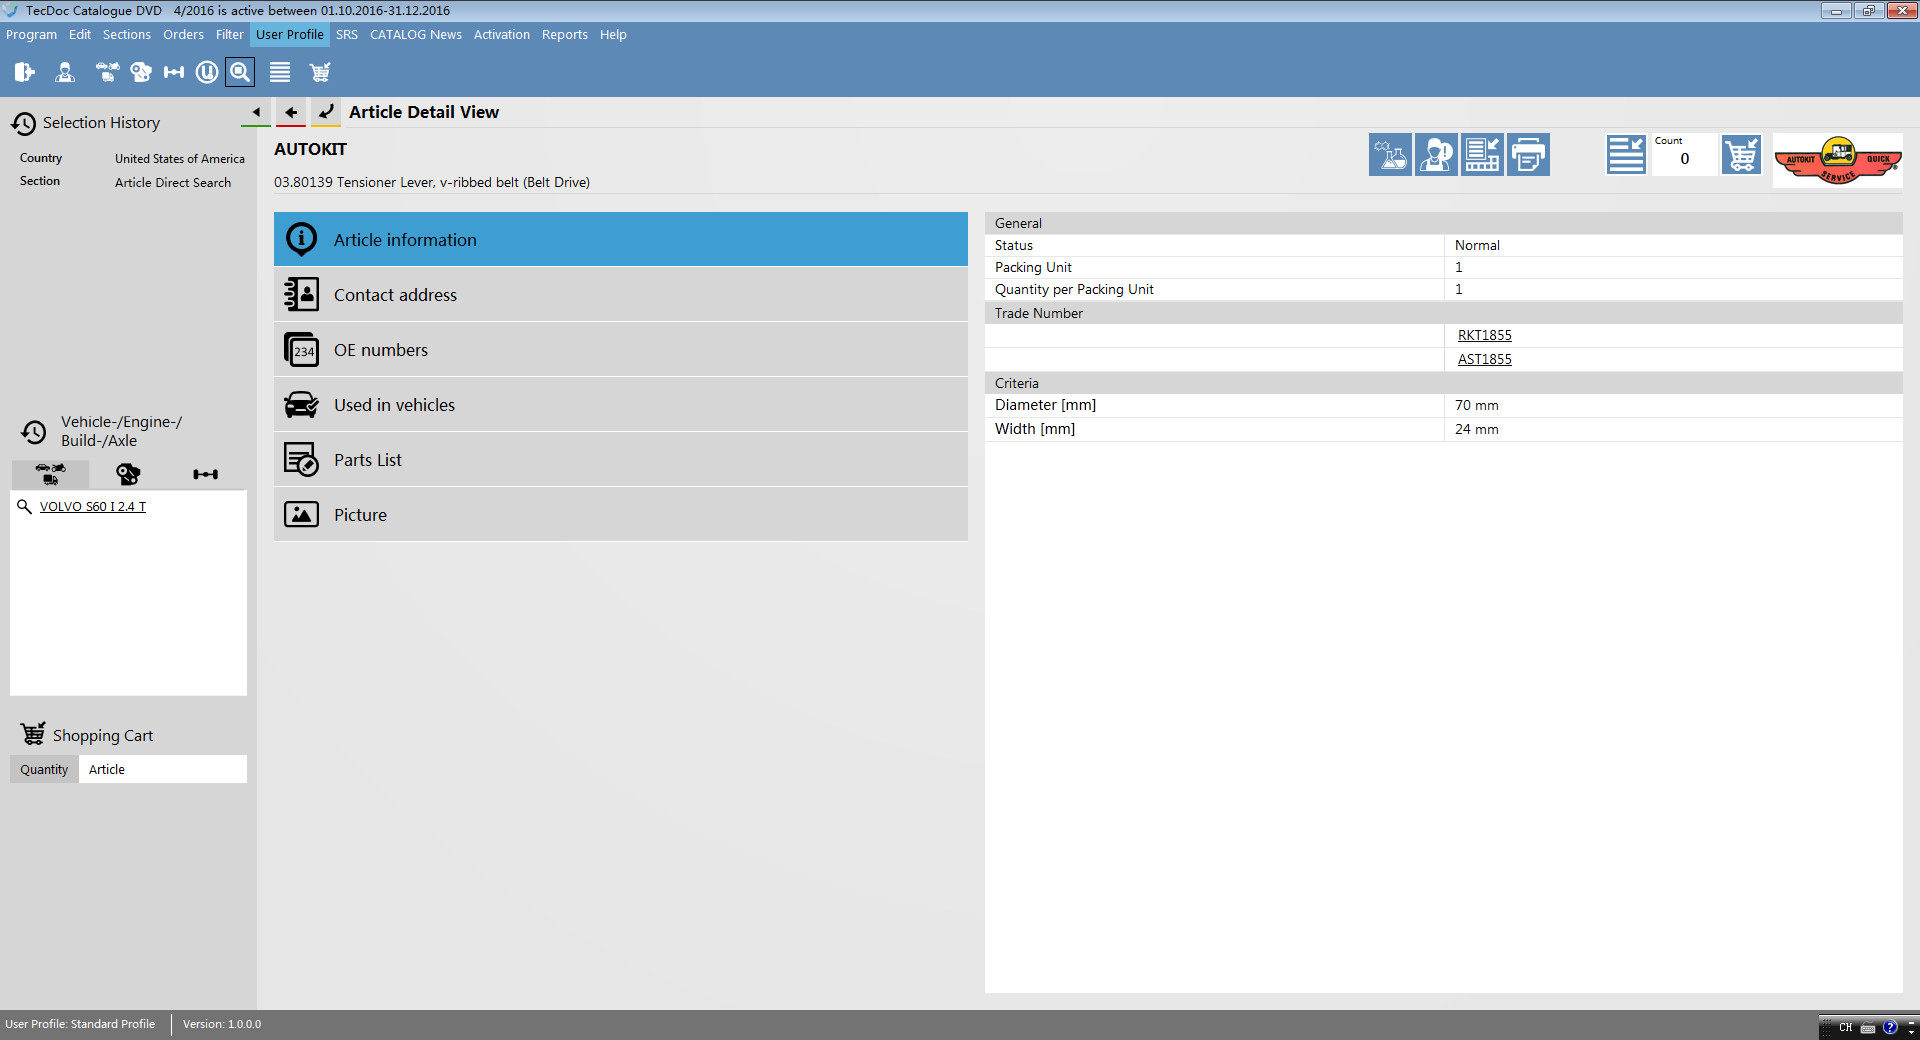Viewport: 1920px width, 1040px height.
Task: Open the Reports menu
Action: (x=565, y=34)
